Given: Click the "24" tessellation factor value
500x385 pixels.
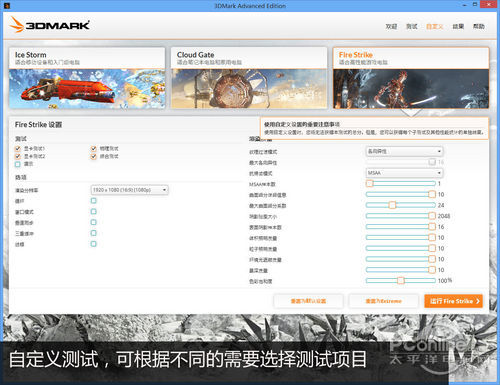Looking at the screenshot, I should point(441,205).
